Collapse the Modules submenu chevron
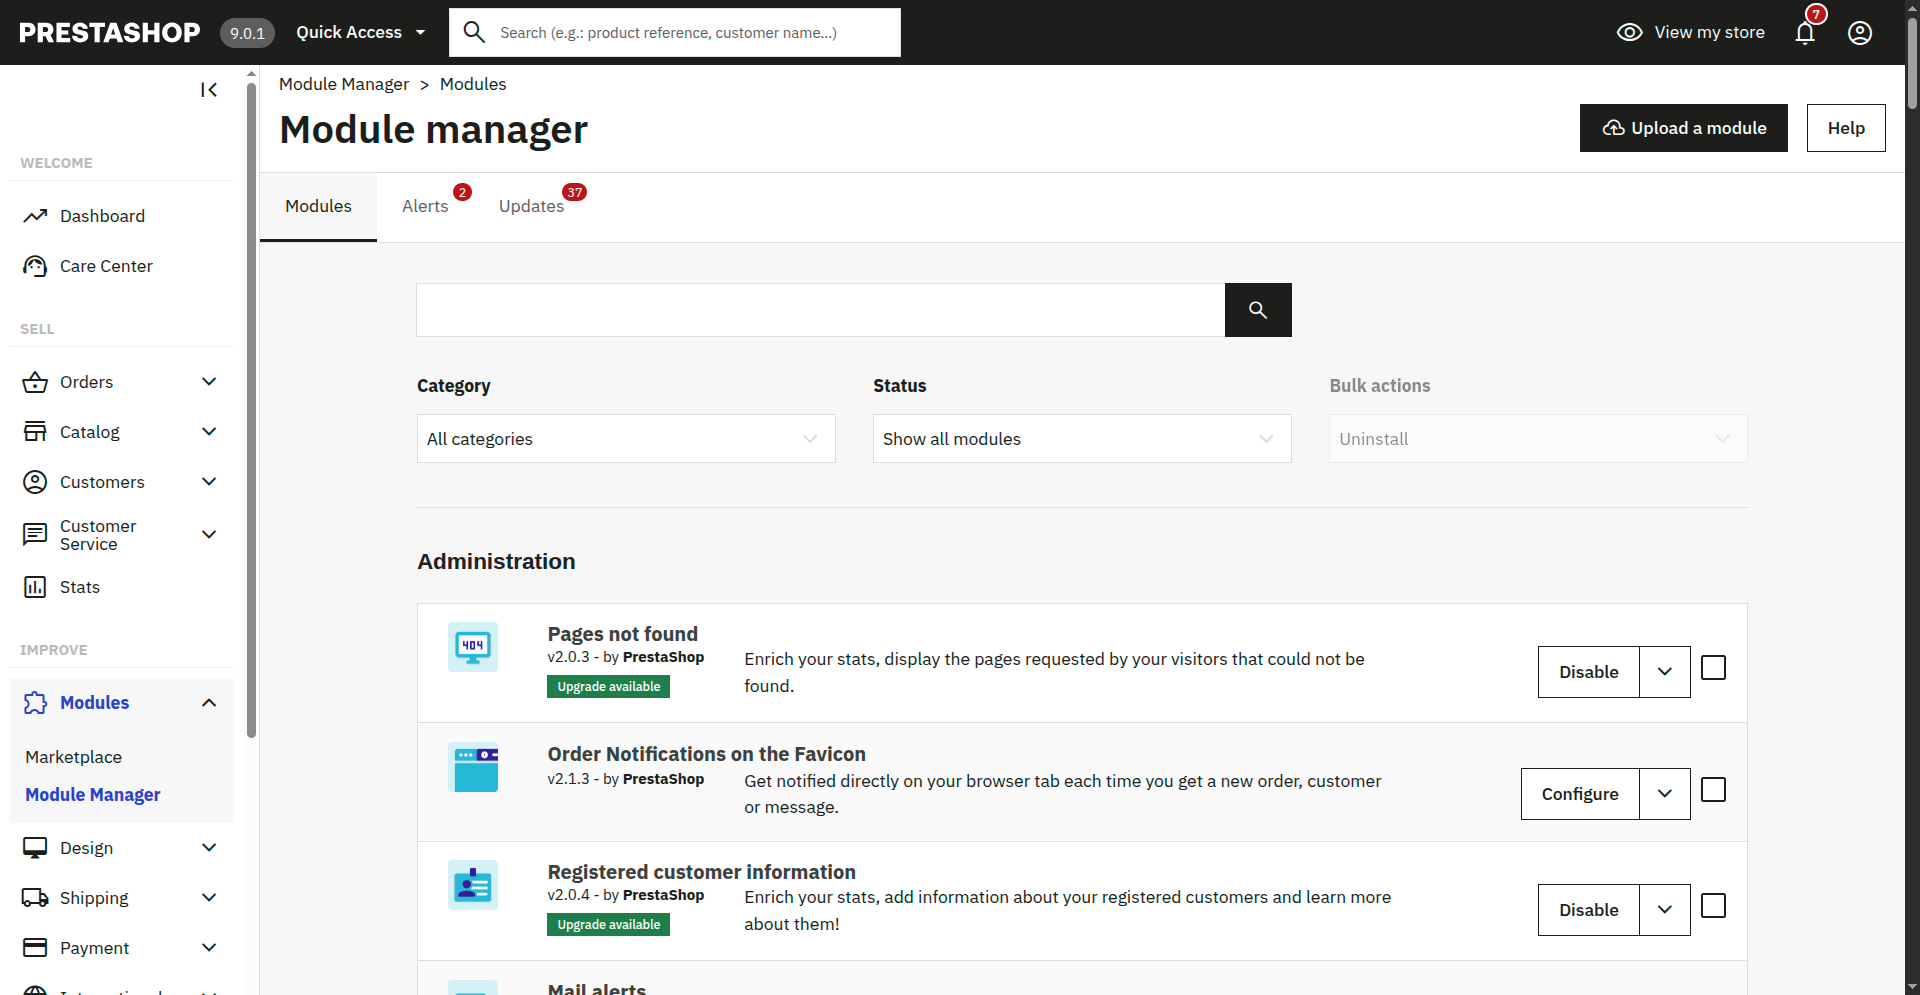This screenshot has width=1920, height=995. click(209, 703)
